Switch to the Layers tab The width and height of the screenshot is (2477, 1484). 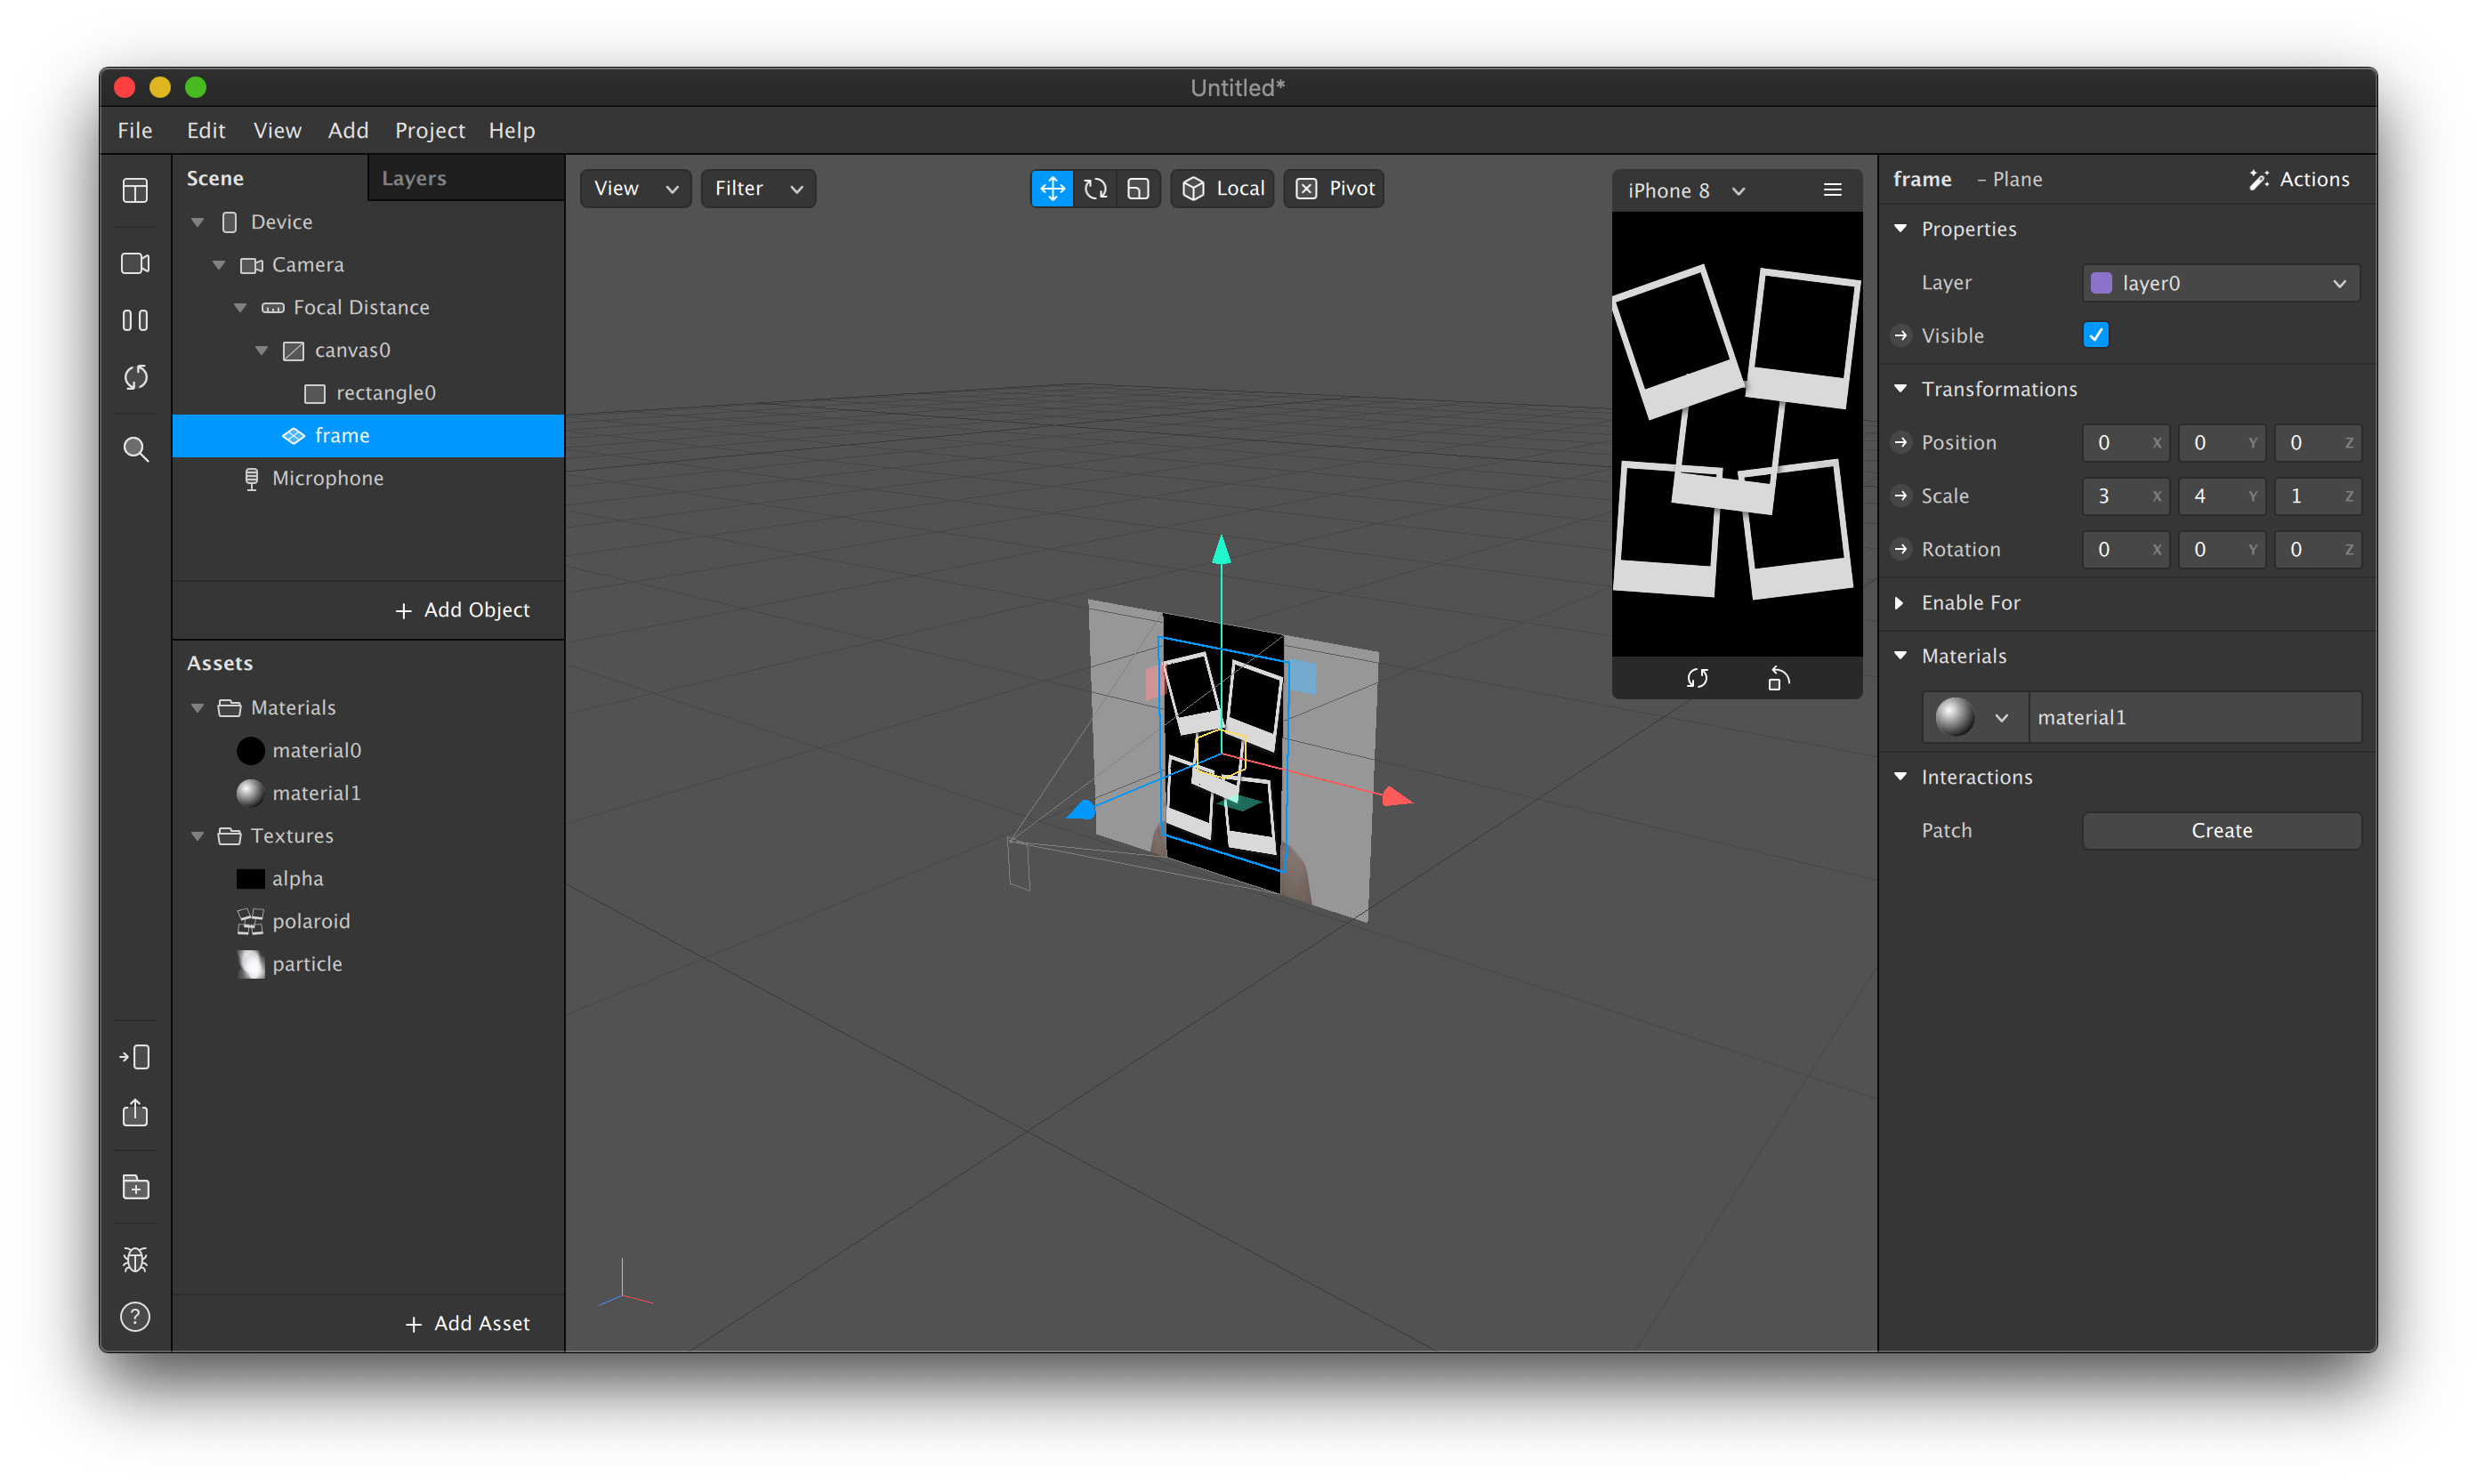coord(413,178)
